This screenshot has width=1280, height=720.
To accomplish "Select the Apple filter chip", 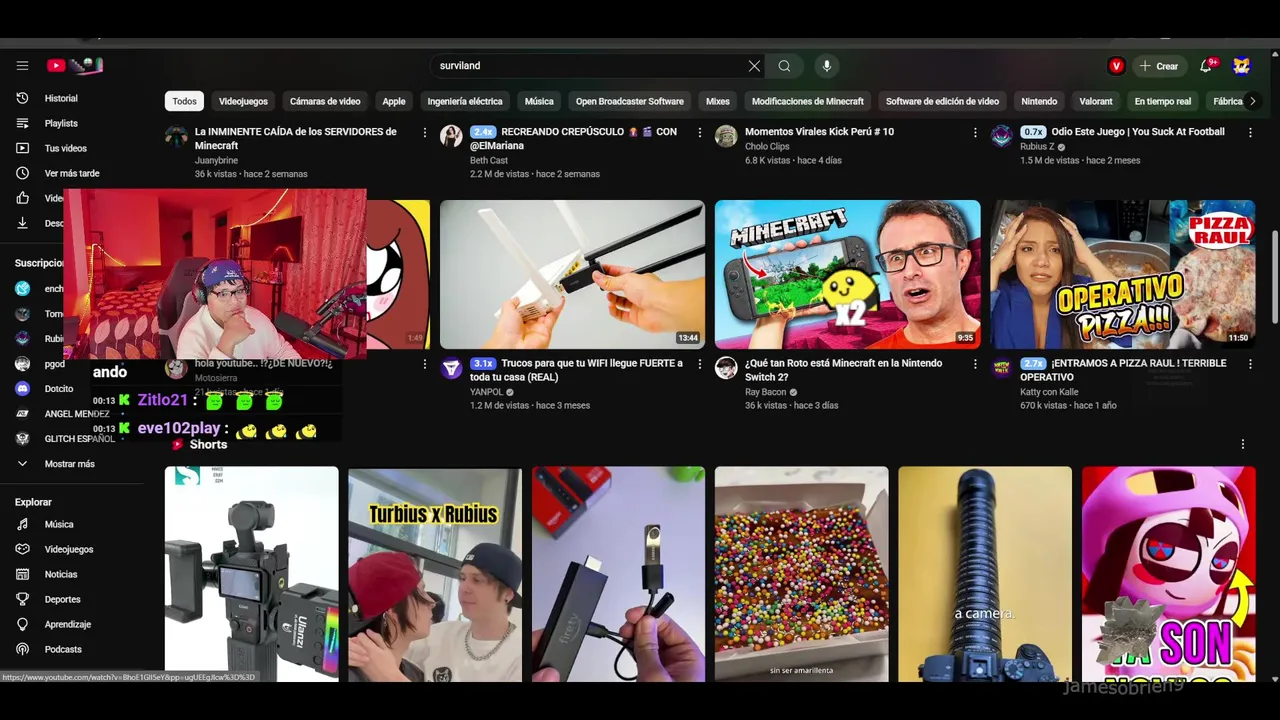I will 394,101.
